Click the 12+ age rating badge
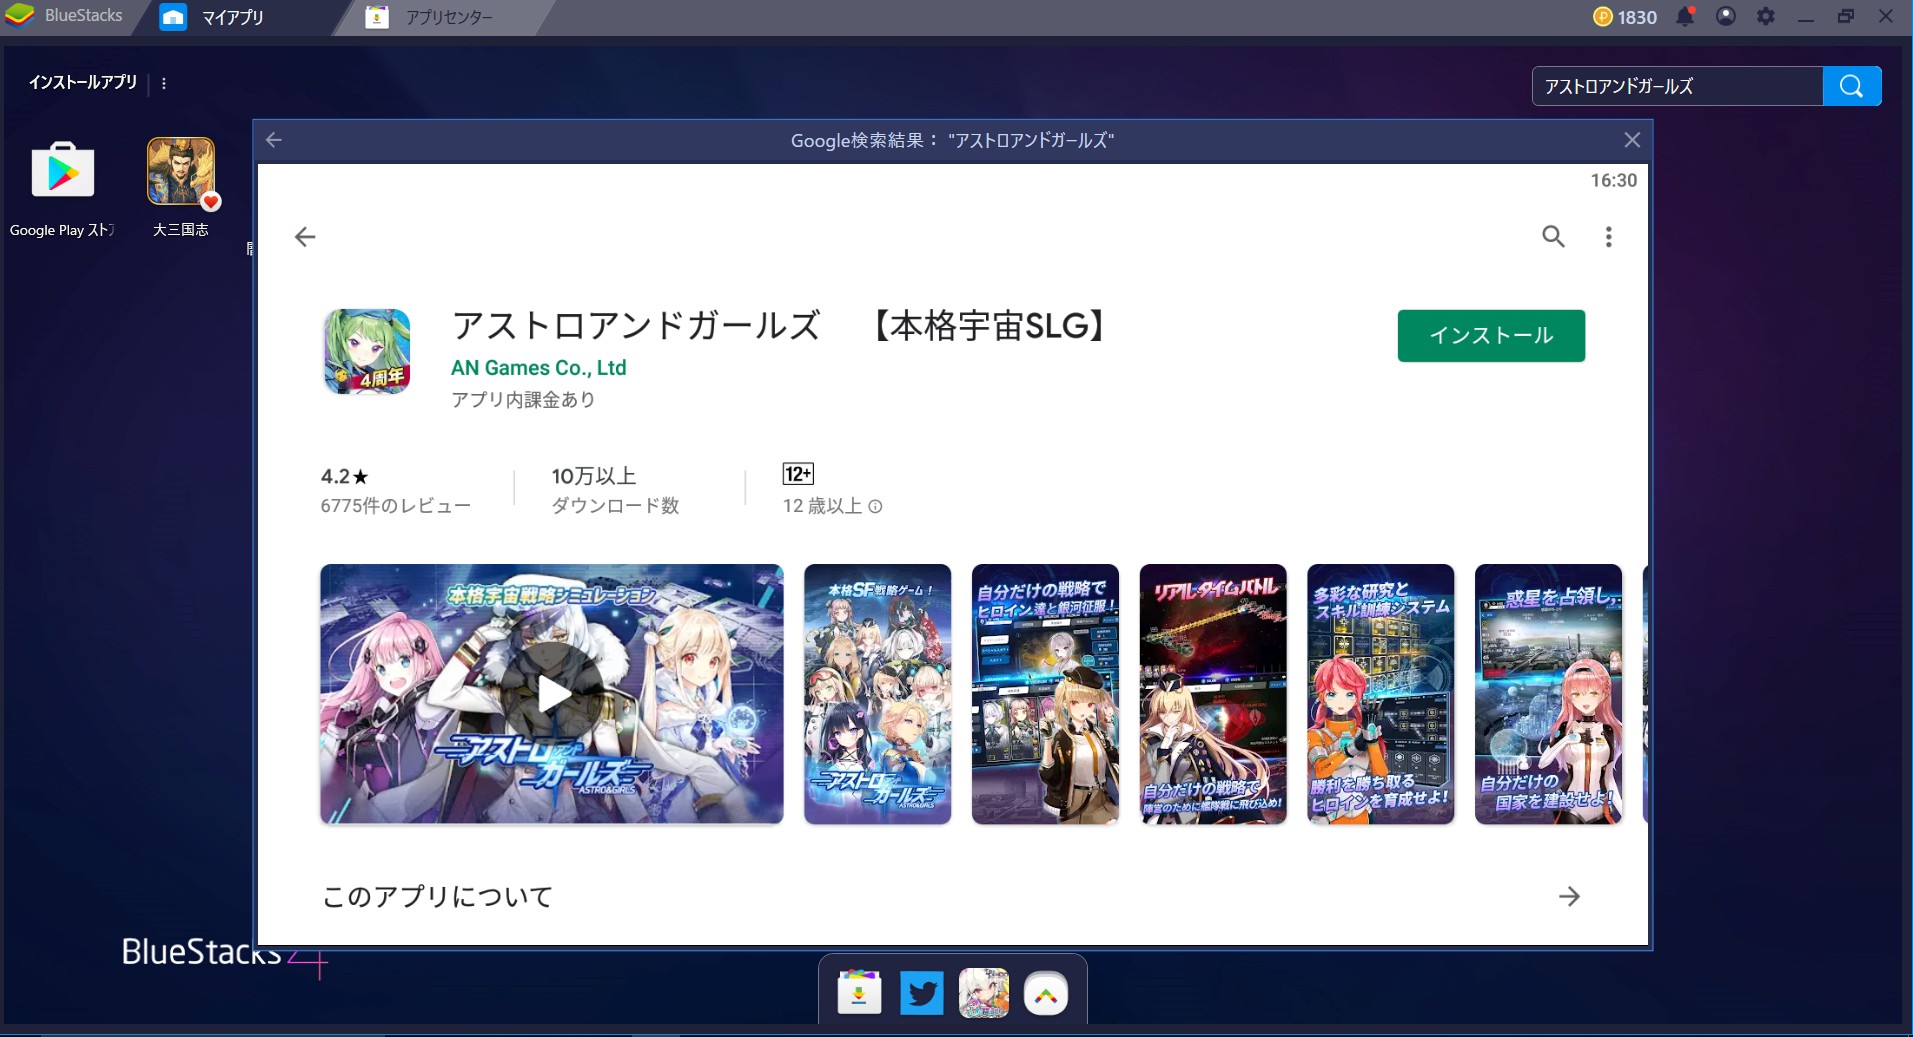The image size is (1913, 1037). click(798, 474)
